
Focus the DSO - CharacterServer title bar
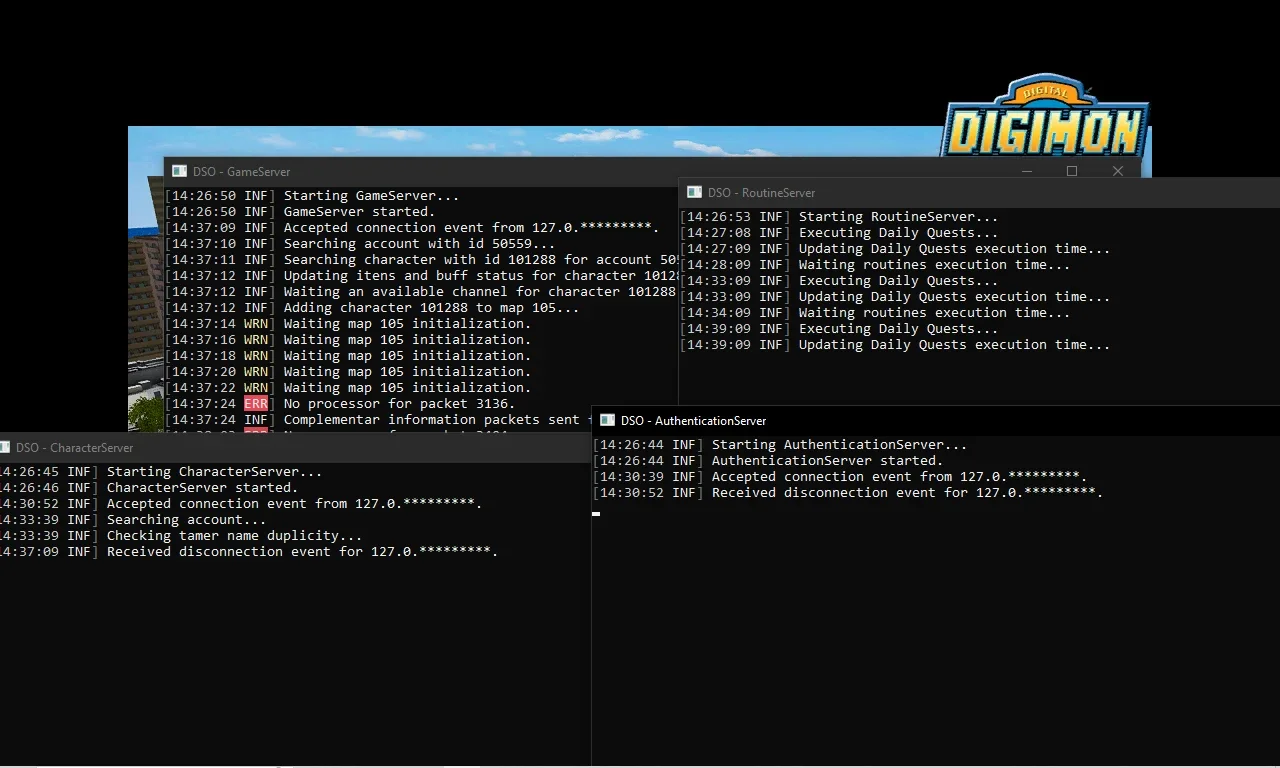(x=295, y=447)
